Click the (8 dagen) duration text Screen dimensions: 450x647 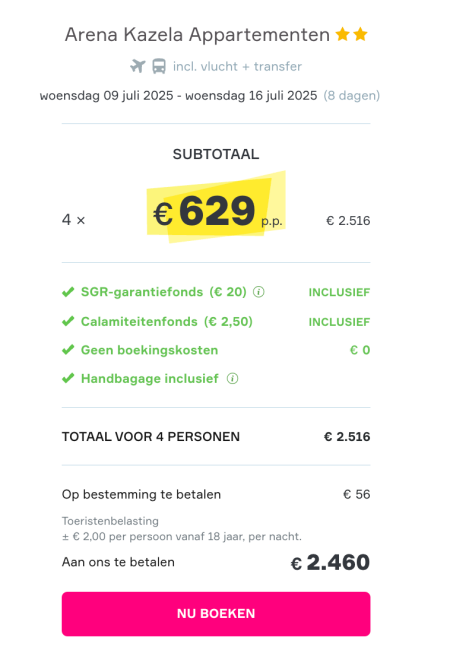pos(352,96)
